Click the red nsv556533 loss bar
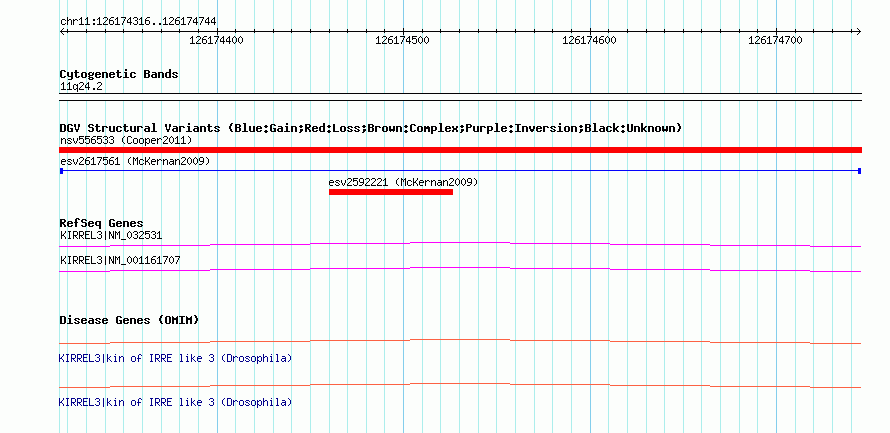Viewport: 890px width, 433px height. (460, 150)
